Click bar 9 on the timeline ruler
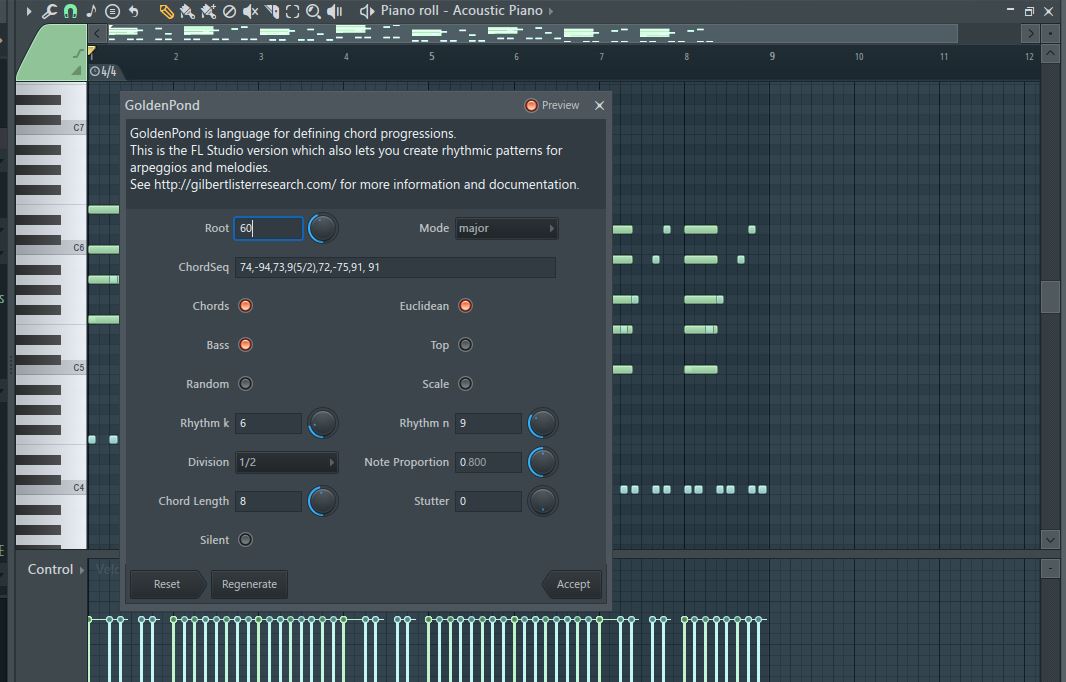 pyautogui.click(x=772, y=56)
